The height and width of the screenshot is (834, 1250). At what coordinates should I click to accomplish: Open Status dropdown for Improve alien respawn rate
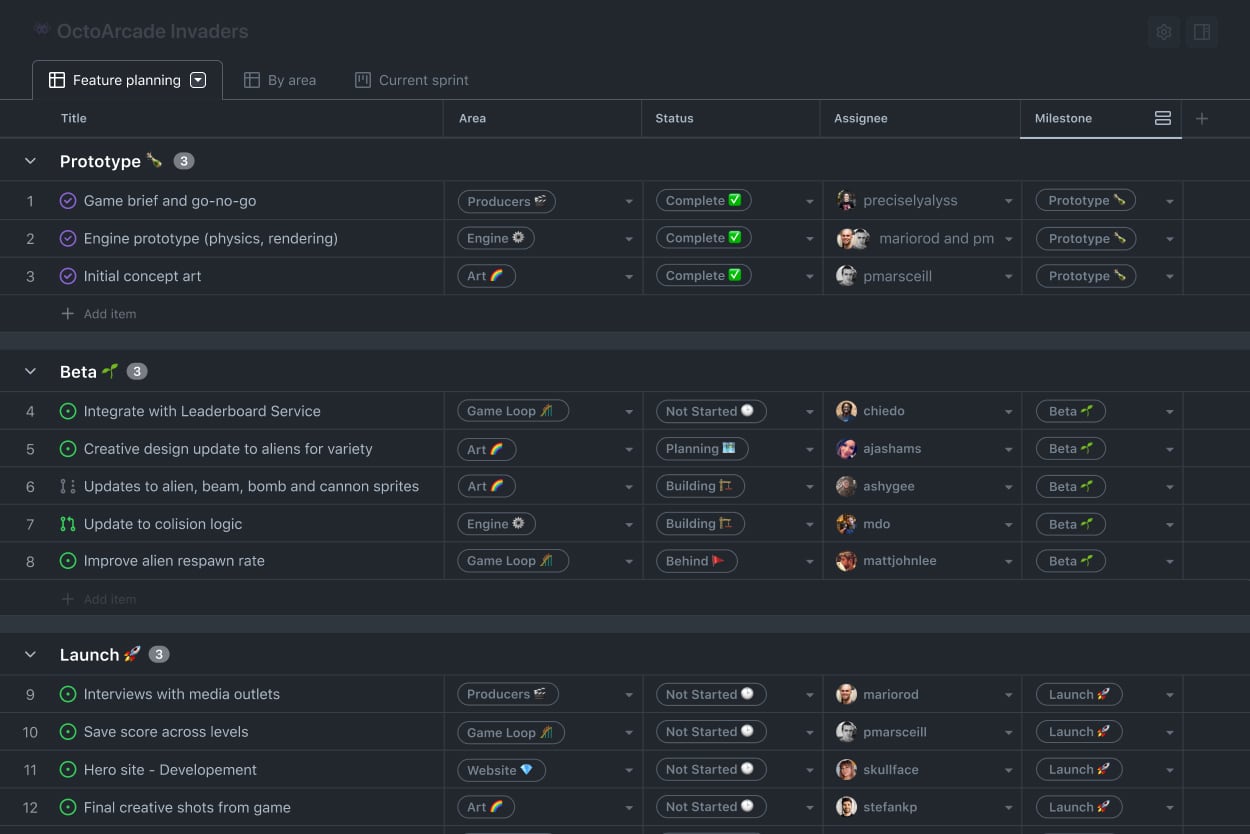[809, 562]
